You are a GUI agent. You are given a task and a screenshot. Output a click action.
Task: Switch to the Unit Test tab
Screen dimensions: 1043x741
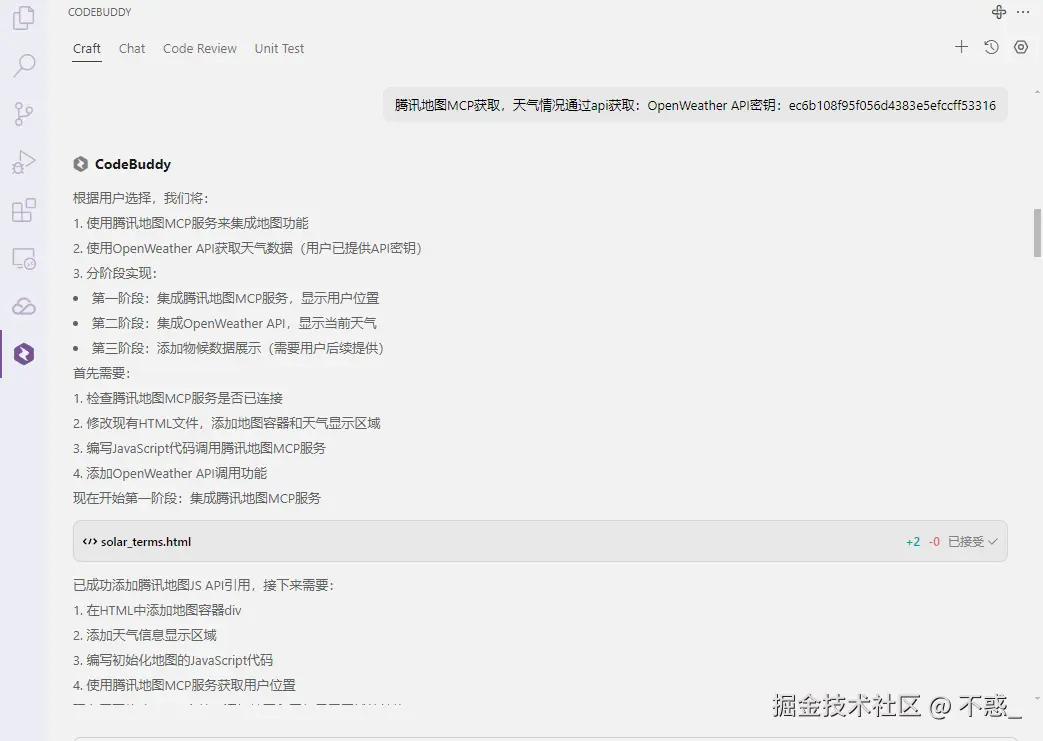[x=279, y=49]
